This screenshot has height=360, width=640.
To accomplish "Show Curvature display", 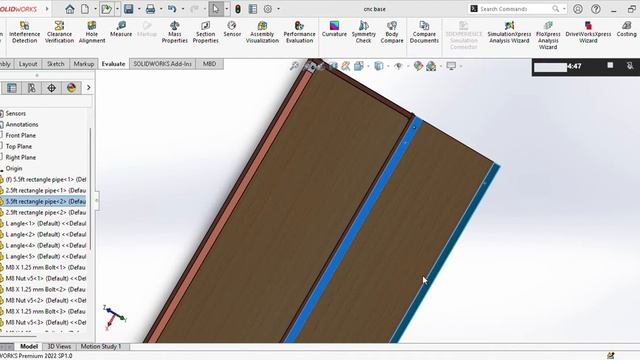I will point(334,29).
